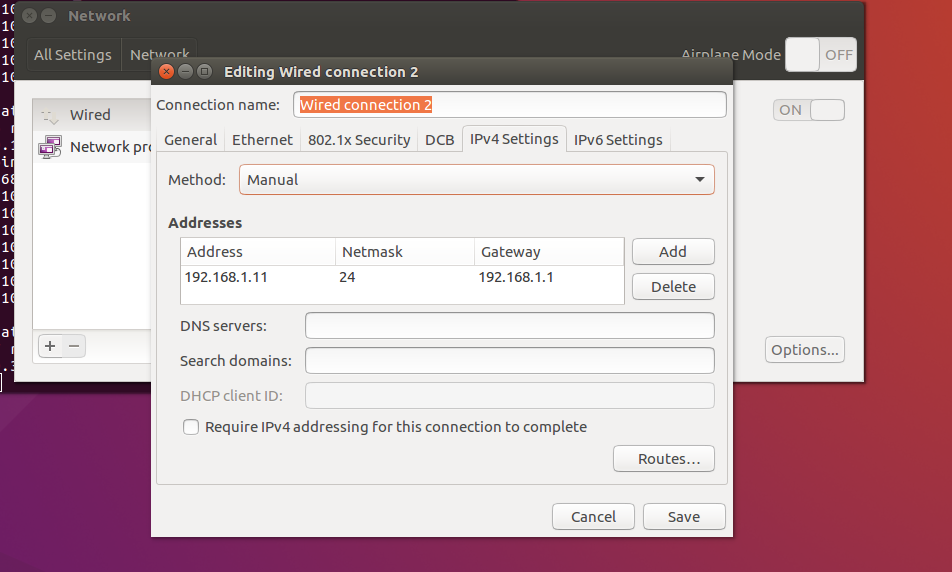Enable Require IPv4 addressing checkbox
This screenshot has height=572, width=952.
tap(191, 427)
